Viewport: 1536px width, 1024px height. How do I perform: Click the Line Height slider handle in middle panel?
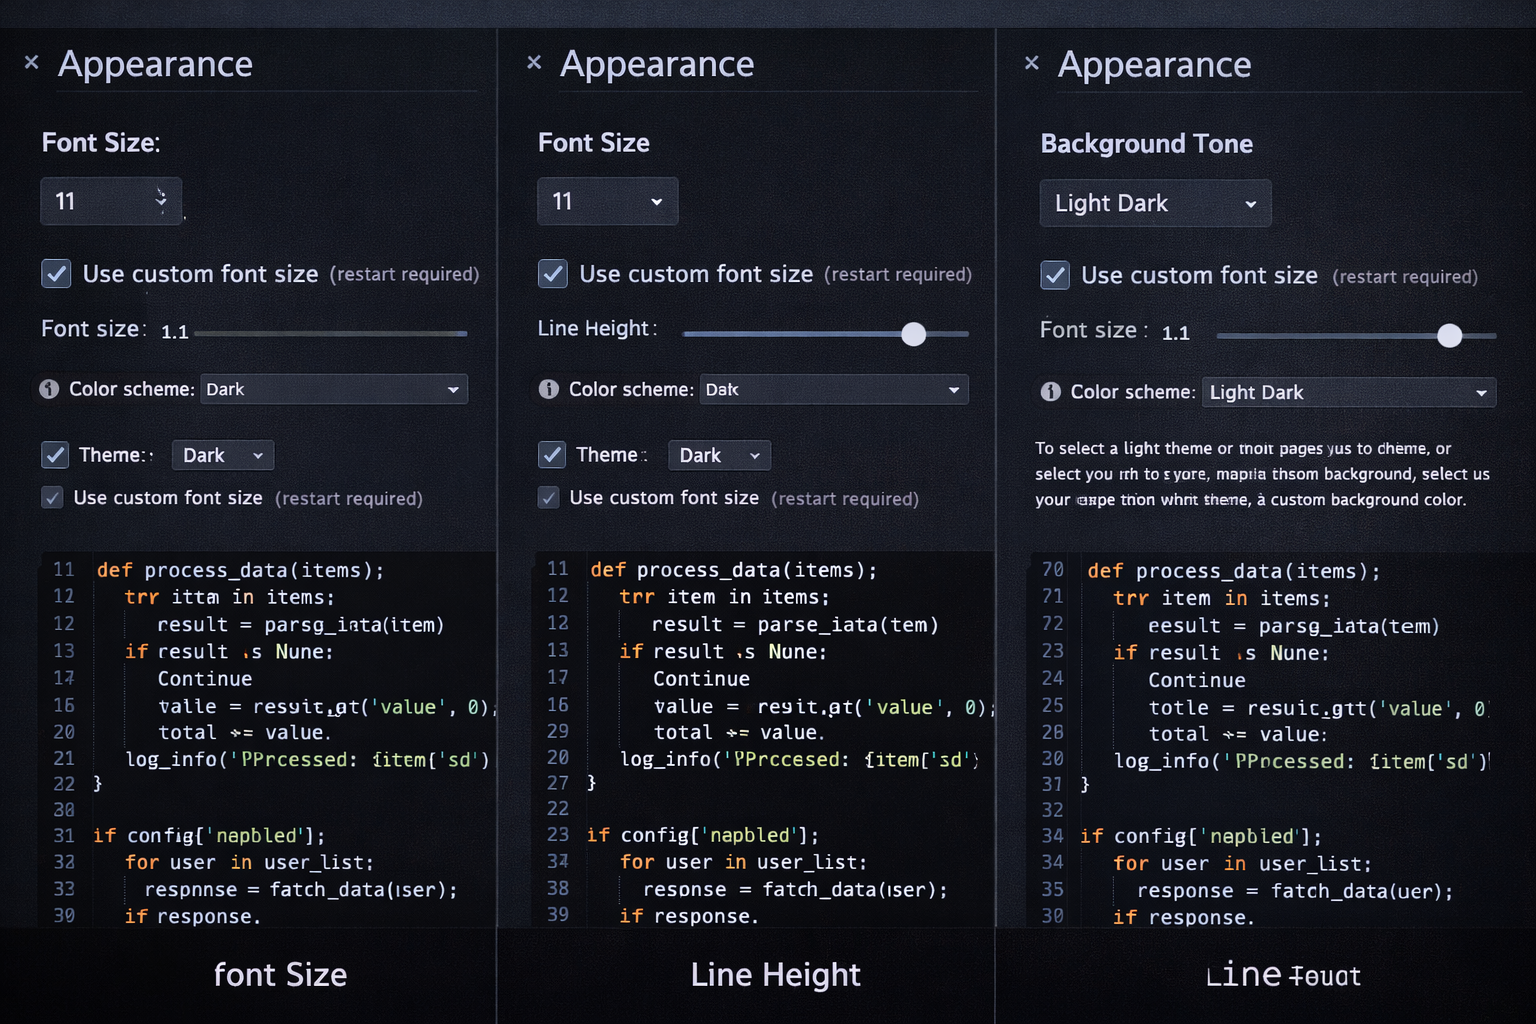(913, 334)
